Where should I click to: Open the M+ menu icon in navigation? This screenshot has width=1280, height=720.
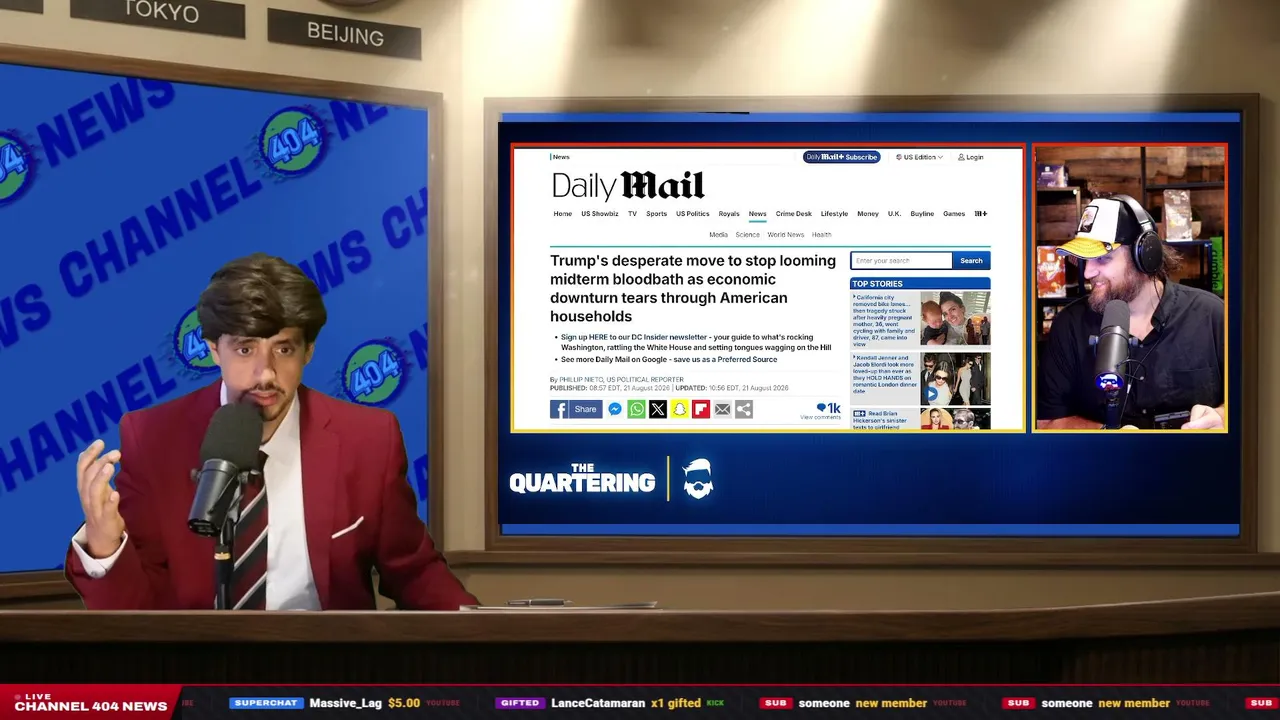coord(981,213)
